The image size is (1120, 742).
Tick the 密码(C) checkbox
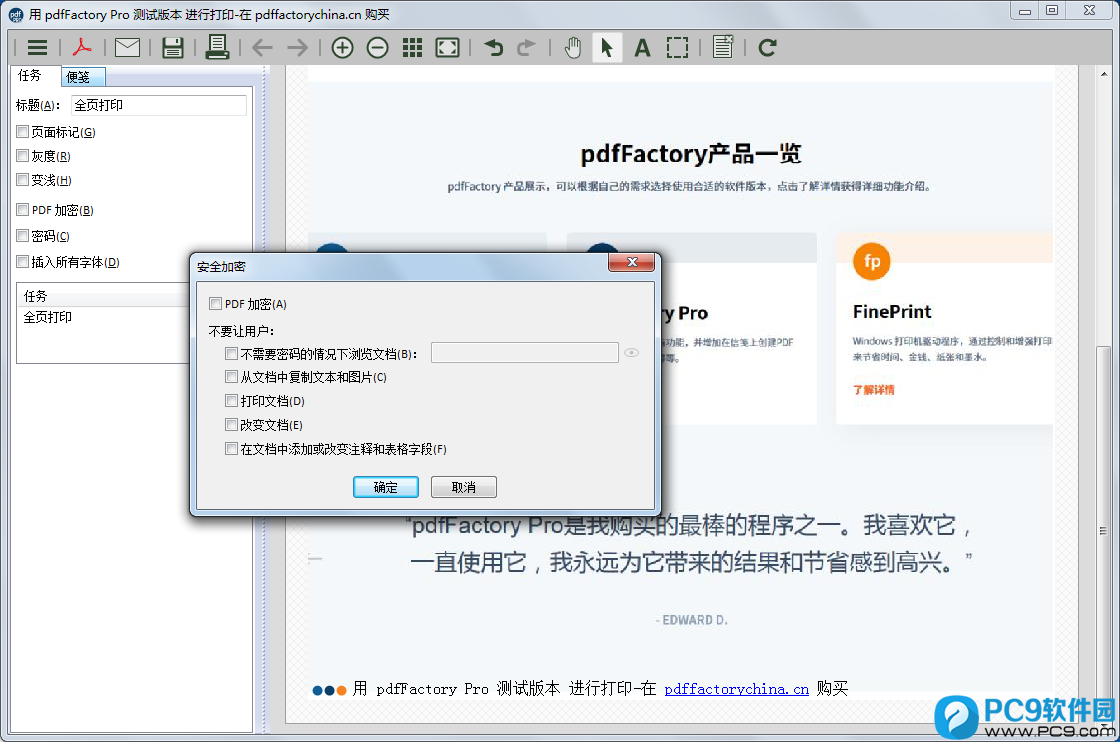[23, 236]
